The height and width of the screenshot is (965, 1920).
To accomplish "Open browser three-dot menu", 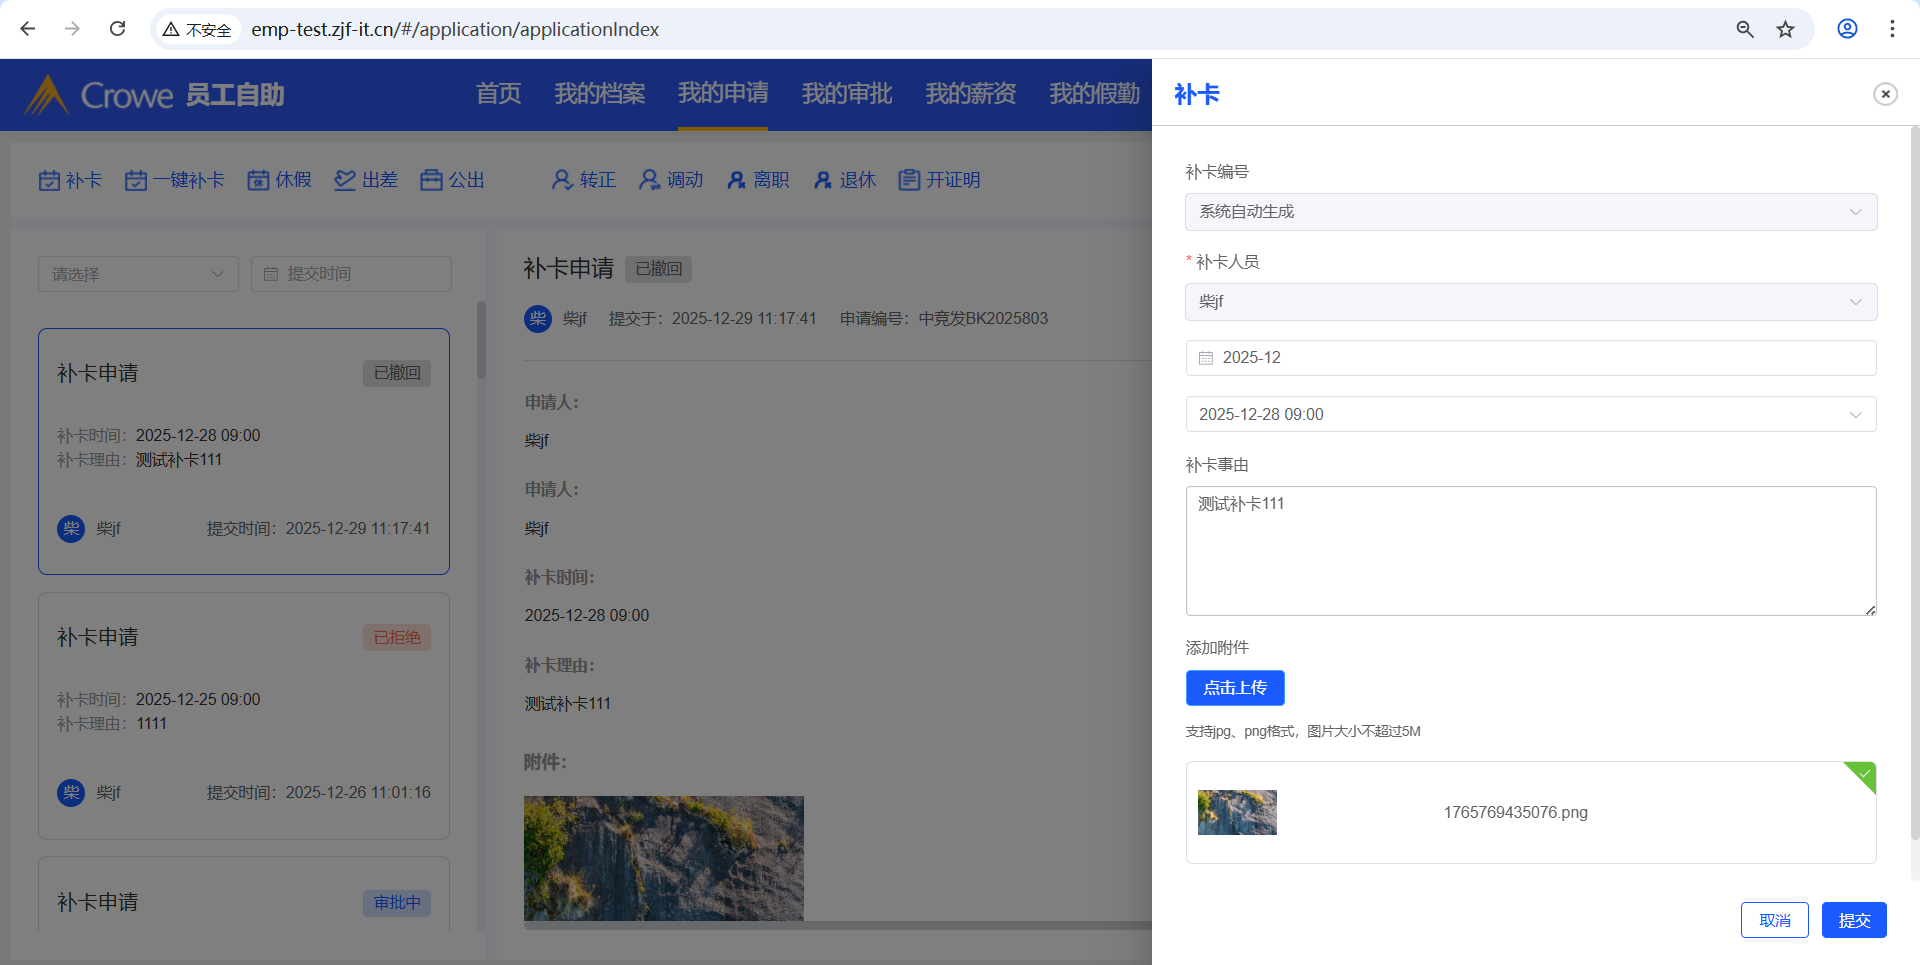I will 1892,29.
